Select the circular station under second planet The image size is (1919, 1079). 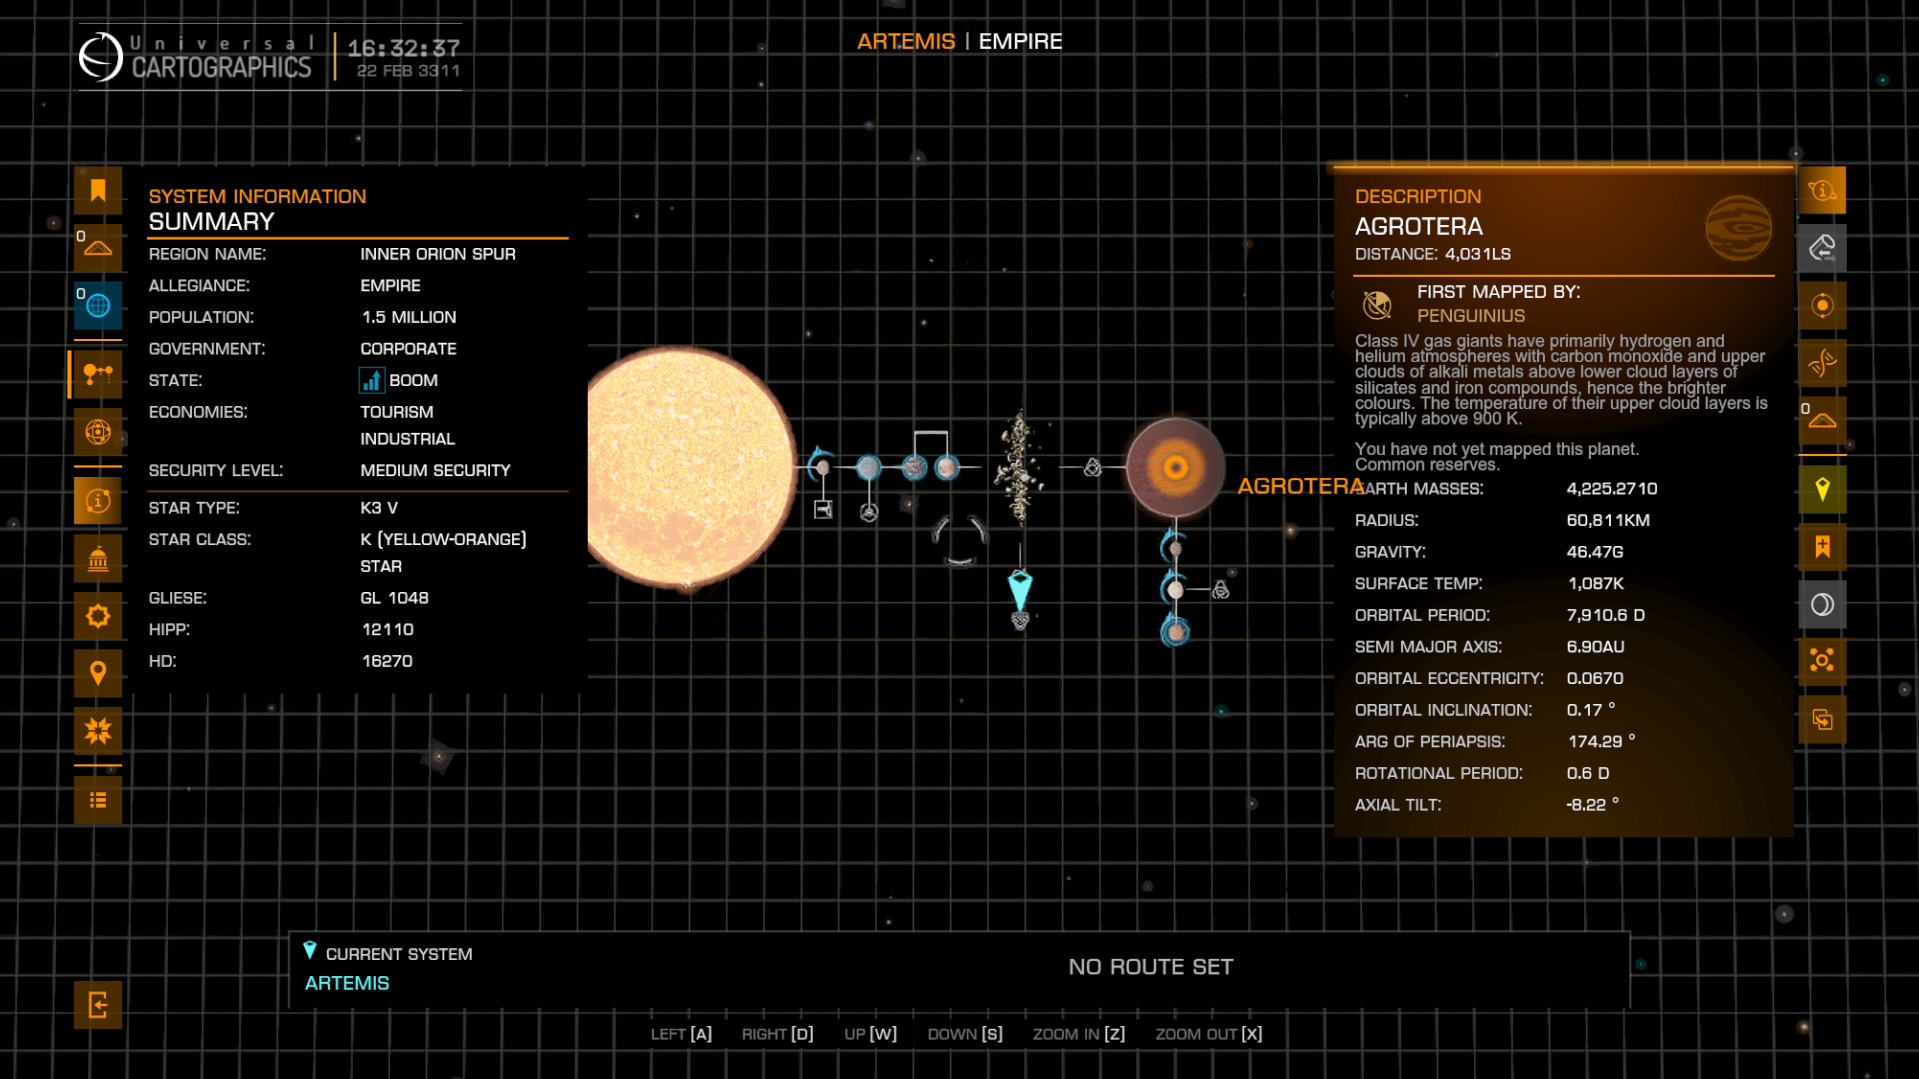coord(869,513)
